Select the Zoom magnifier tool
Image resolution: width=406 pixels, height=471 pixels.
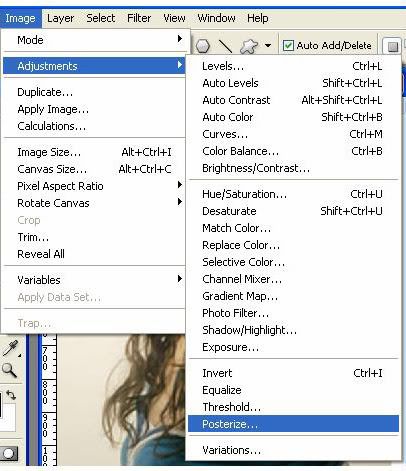click(9, 370)
